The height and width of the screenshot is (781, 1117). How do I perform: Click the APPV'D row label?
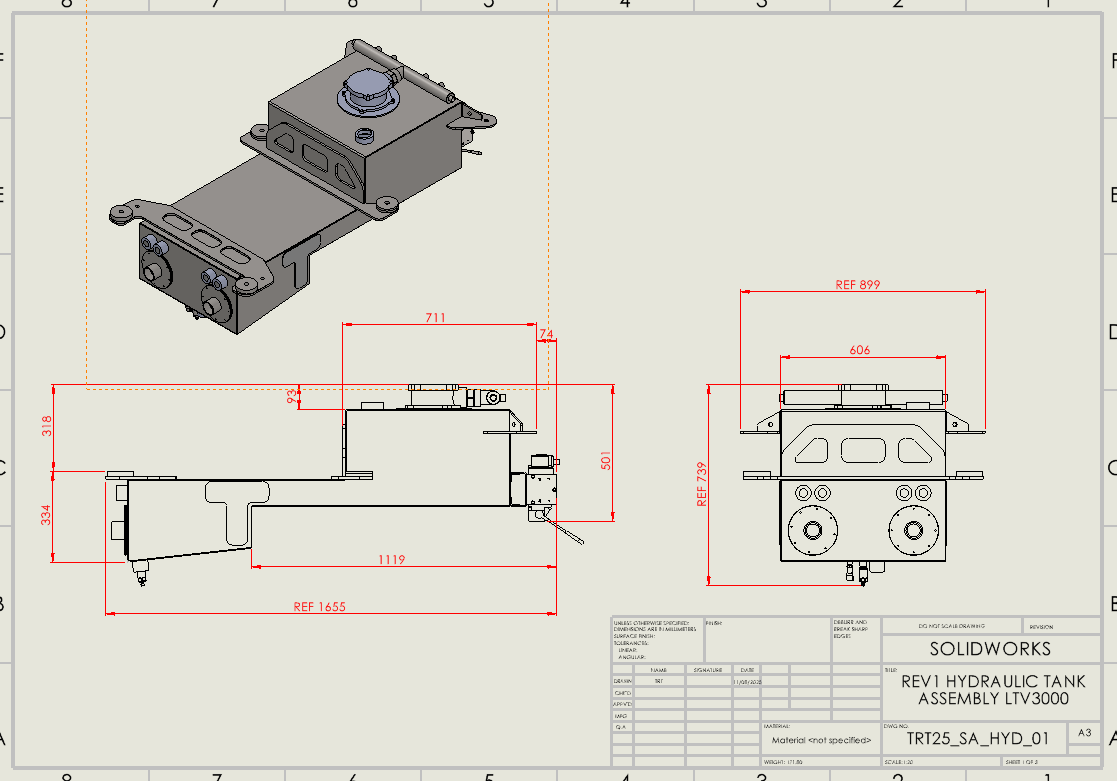point(623,704)
